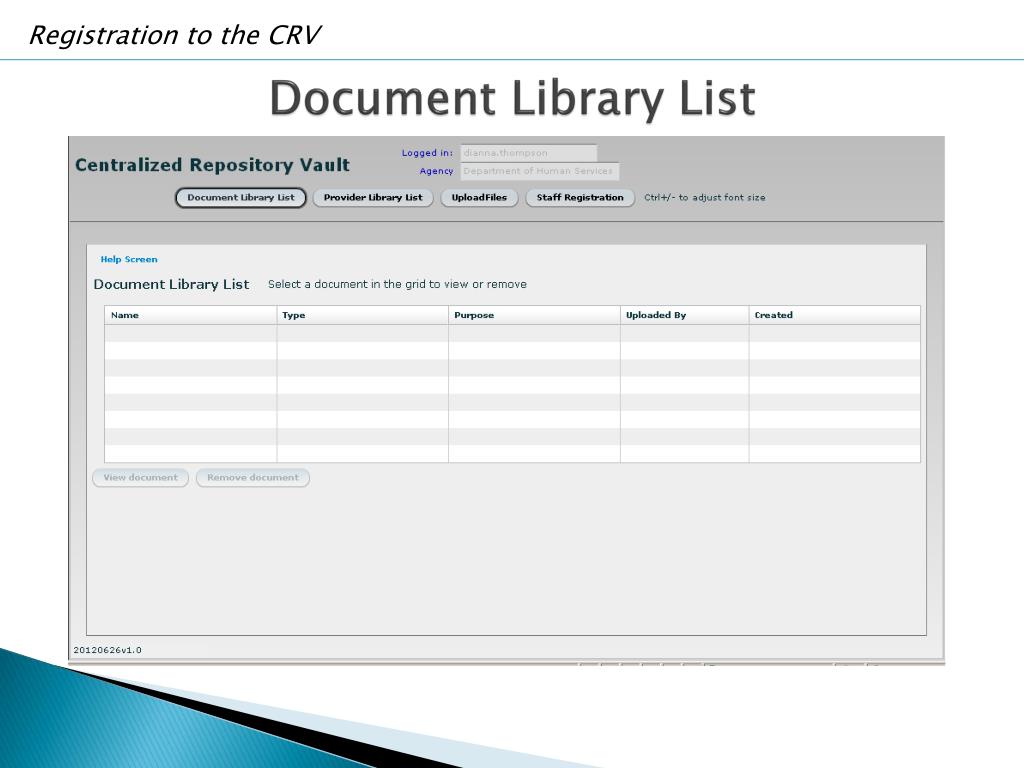Click the Logged in username field
Viewport: 1024px width, 768px height.
tap(528, 153)
